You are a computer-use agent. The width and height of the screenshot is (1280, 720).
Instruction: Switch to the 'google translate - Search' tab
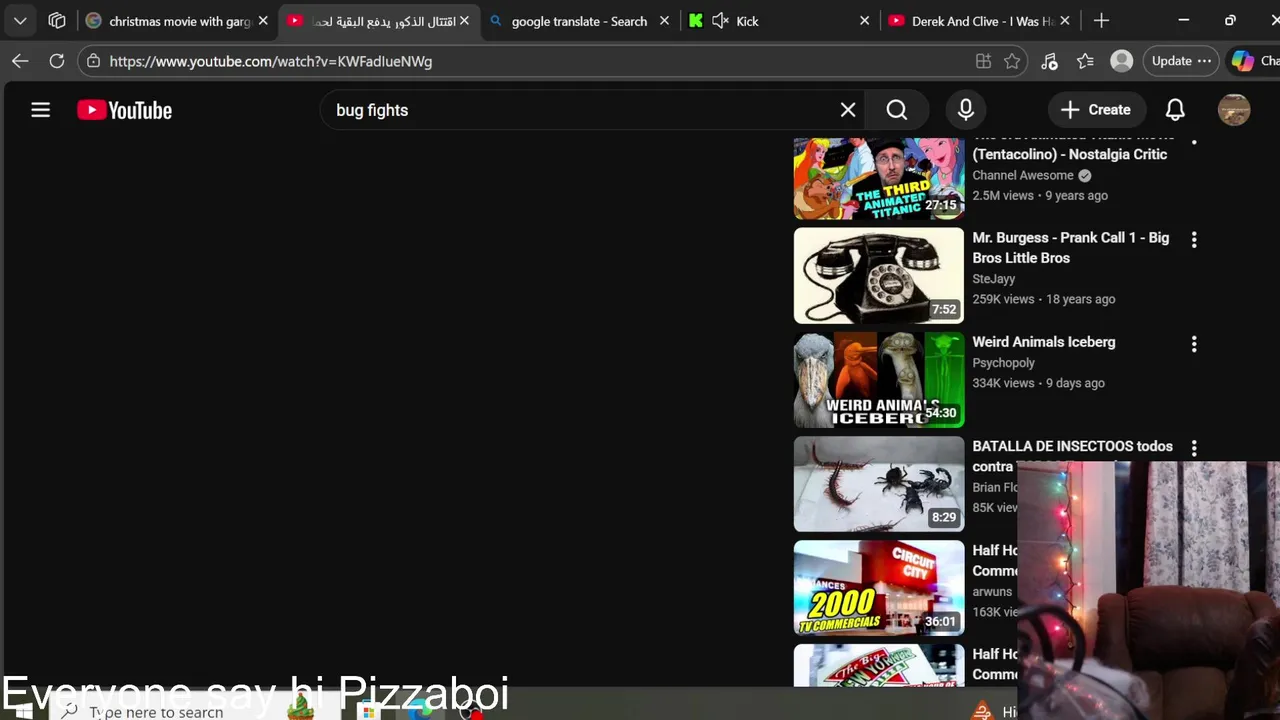[579, 21]
